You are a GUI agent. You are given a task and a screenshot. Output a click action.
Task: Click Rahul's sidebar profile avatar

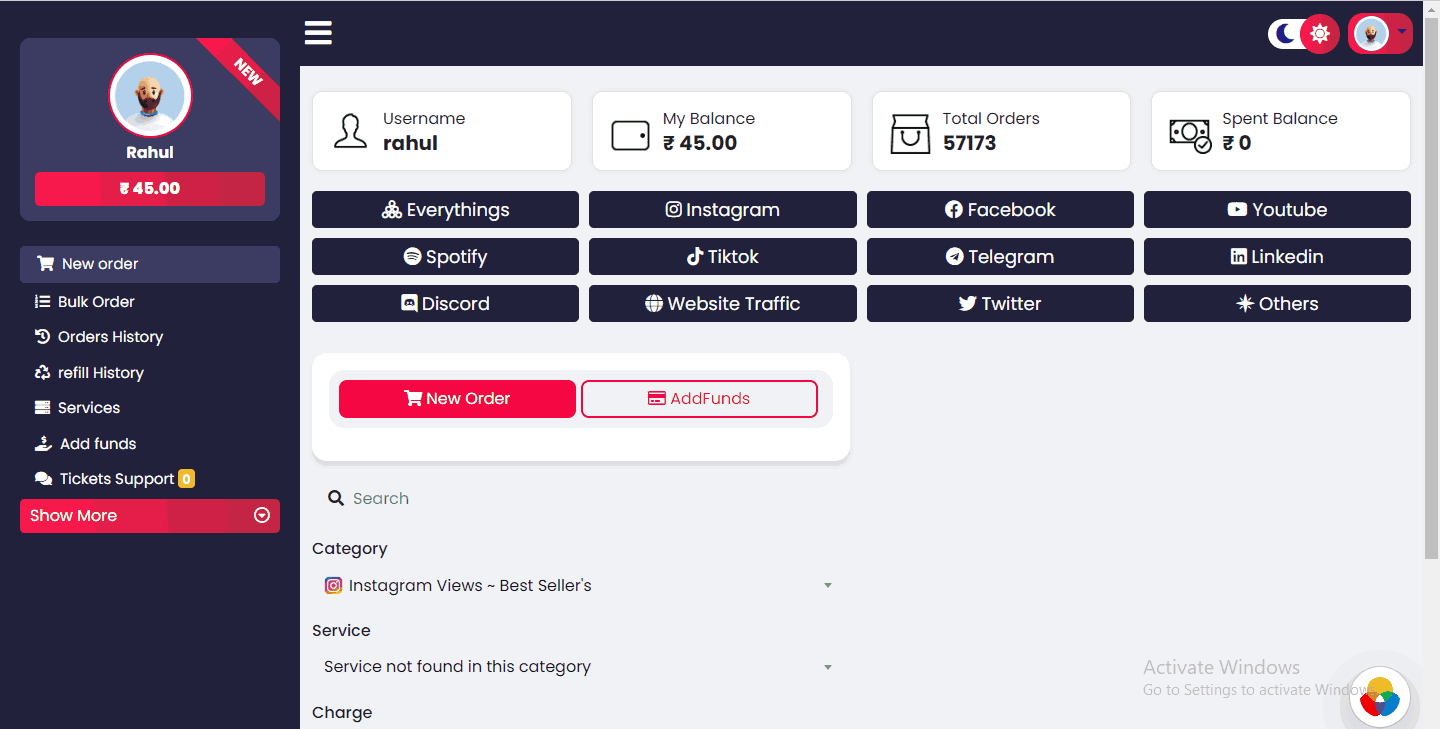(150, 96)
